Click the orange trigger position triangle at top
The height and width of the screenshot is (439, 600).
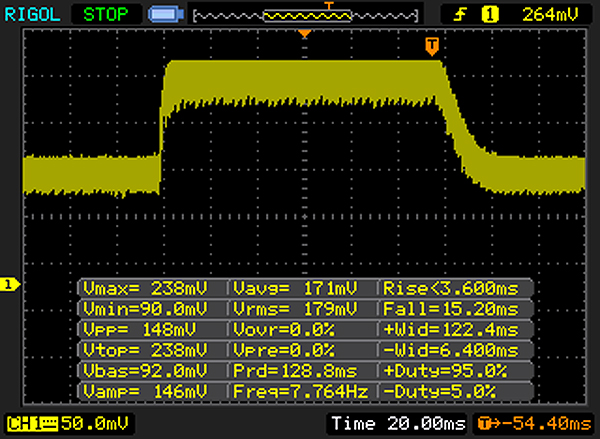305,34
